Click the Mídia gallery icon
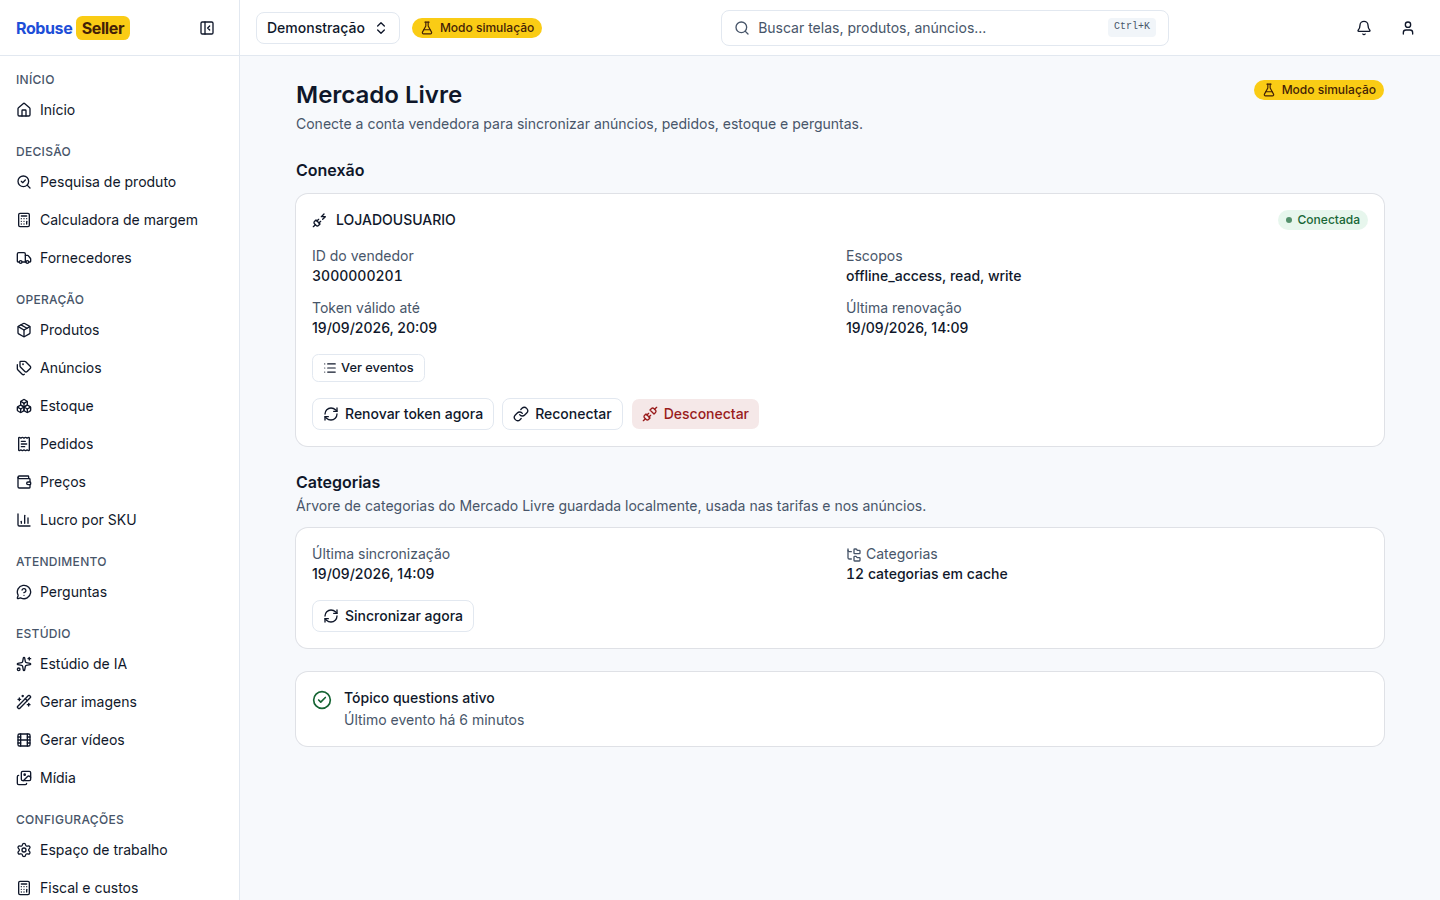The image size is (1440, 900). [x=24, y=778]
